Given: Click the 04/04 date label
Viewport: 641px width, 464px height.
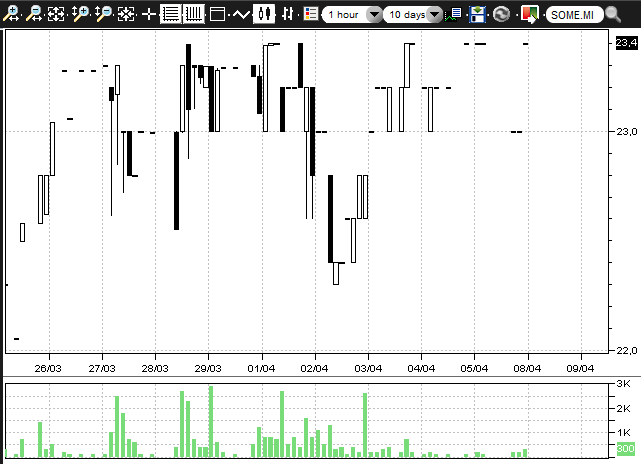Looking at the screenshot, I should (x=421, y=368).
